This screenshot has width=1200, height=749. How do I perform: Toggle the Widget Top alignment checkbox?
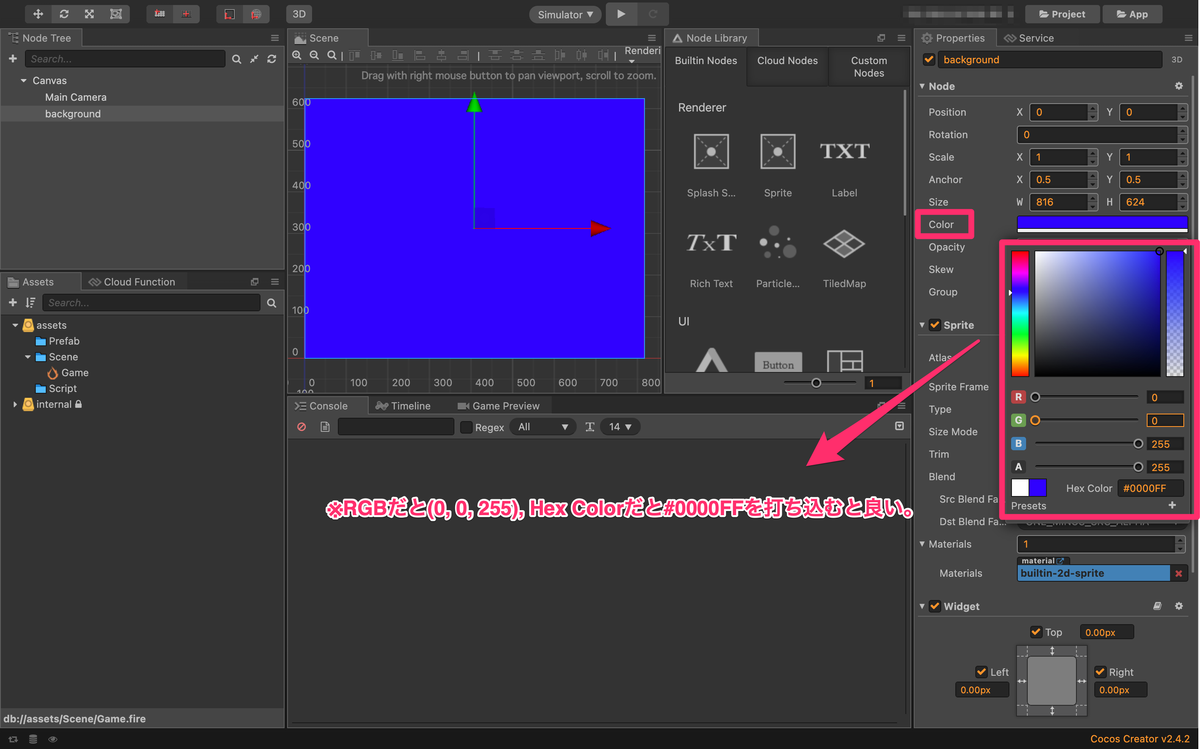tap(1036, 632)
